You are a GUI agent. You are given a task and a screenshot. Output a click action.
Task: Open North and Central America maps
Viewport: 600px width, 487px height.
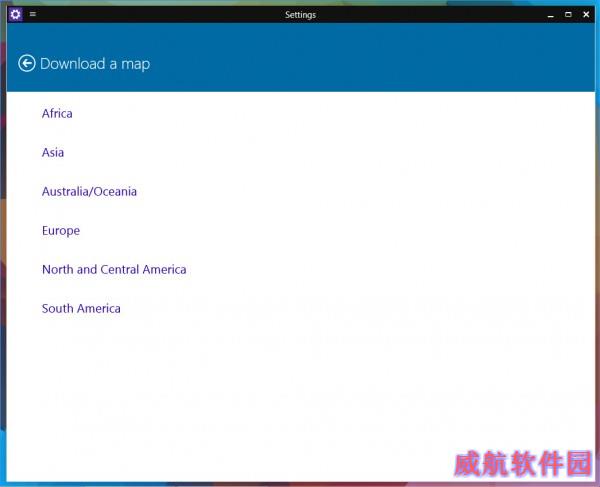[114, 270]
